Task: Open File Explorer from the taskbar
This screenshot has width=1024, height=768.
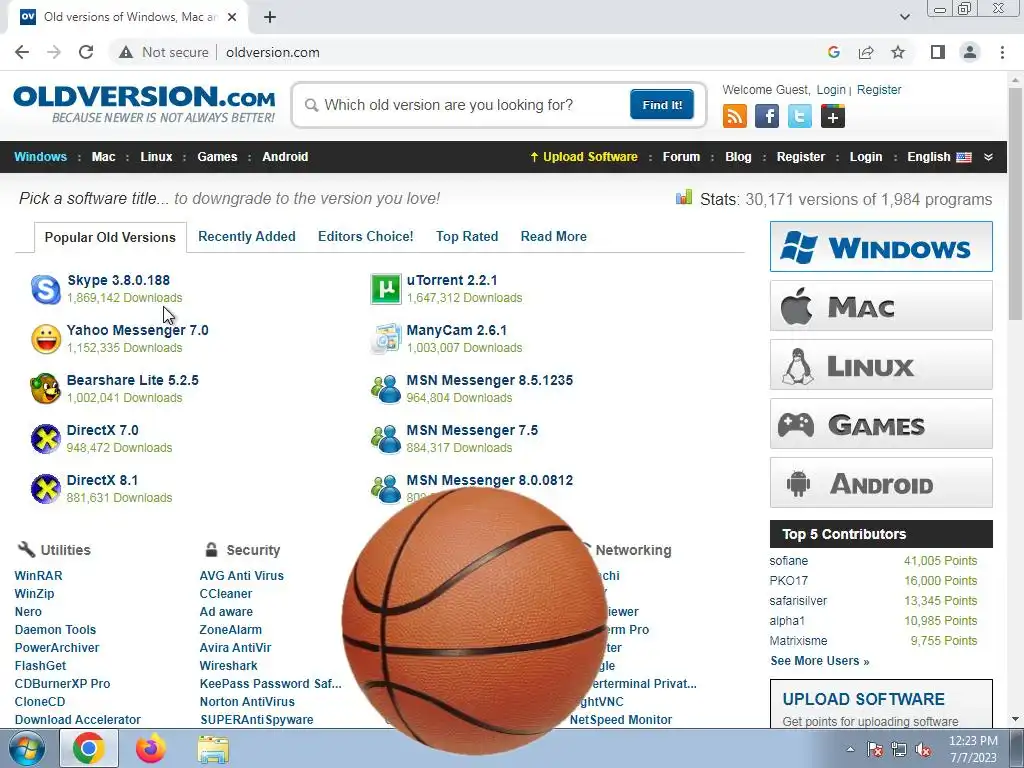Action: click(x=213, y=749)
